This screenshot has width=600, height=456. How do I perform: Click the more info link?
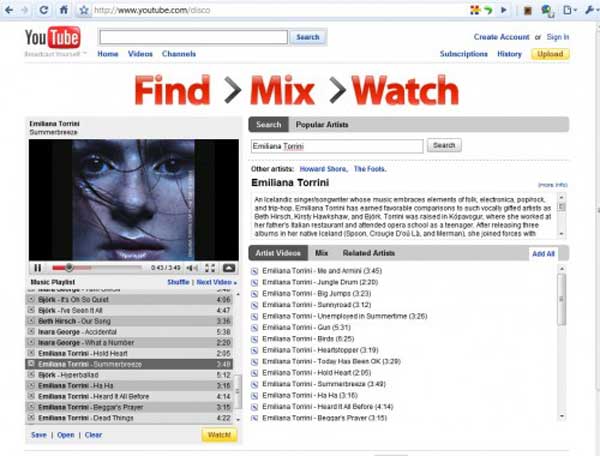pyautogui.click(x=553, y=185)
